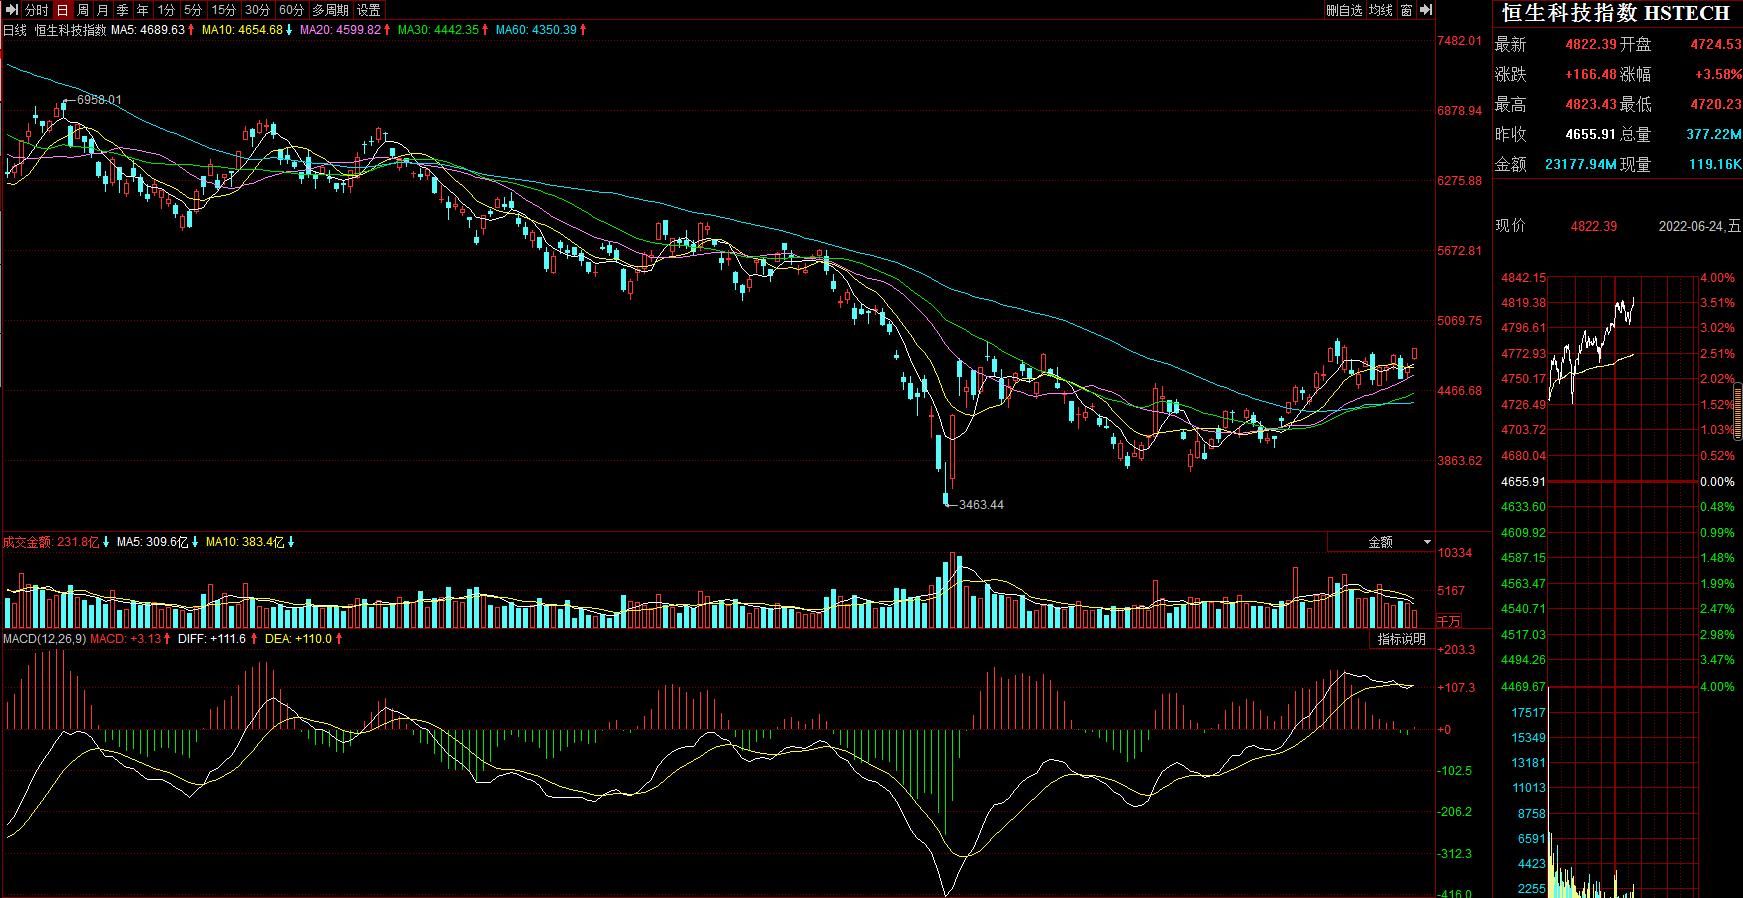Click the 金额 turnover value 23177.94M
Image resolution: width=1743 pixels, height=898 pixels.
coord(1580,165)
